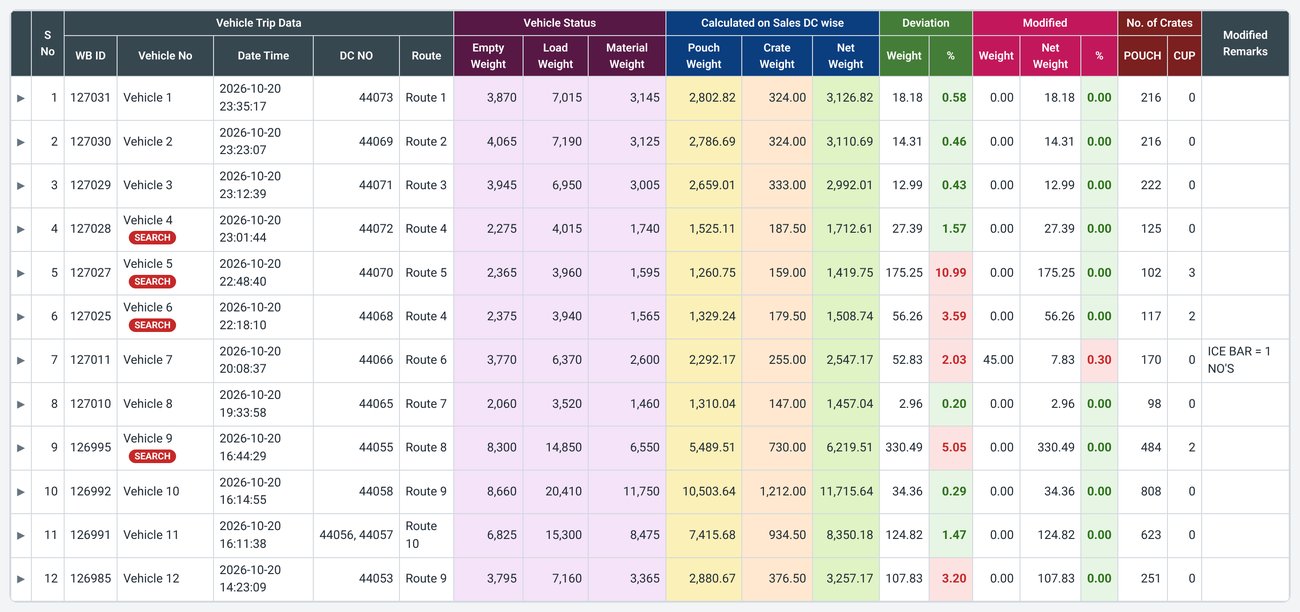Click the Crate Weight column header

pyautogui.click(x=777, y=56)
